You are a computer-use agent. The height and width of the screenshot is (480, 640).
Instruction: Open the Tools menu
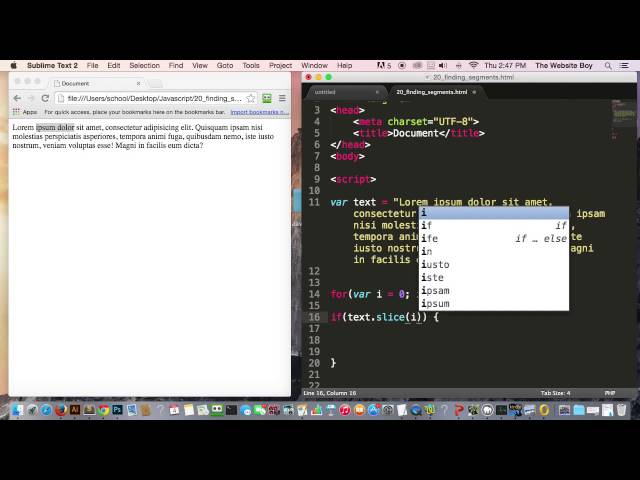click(251, 65)
